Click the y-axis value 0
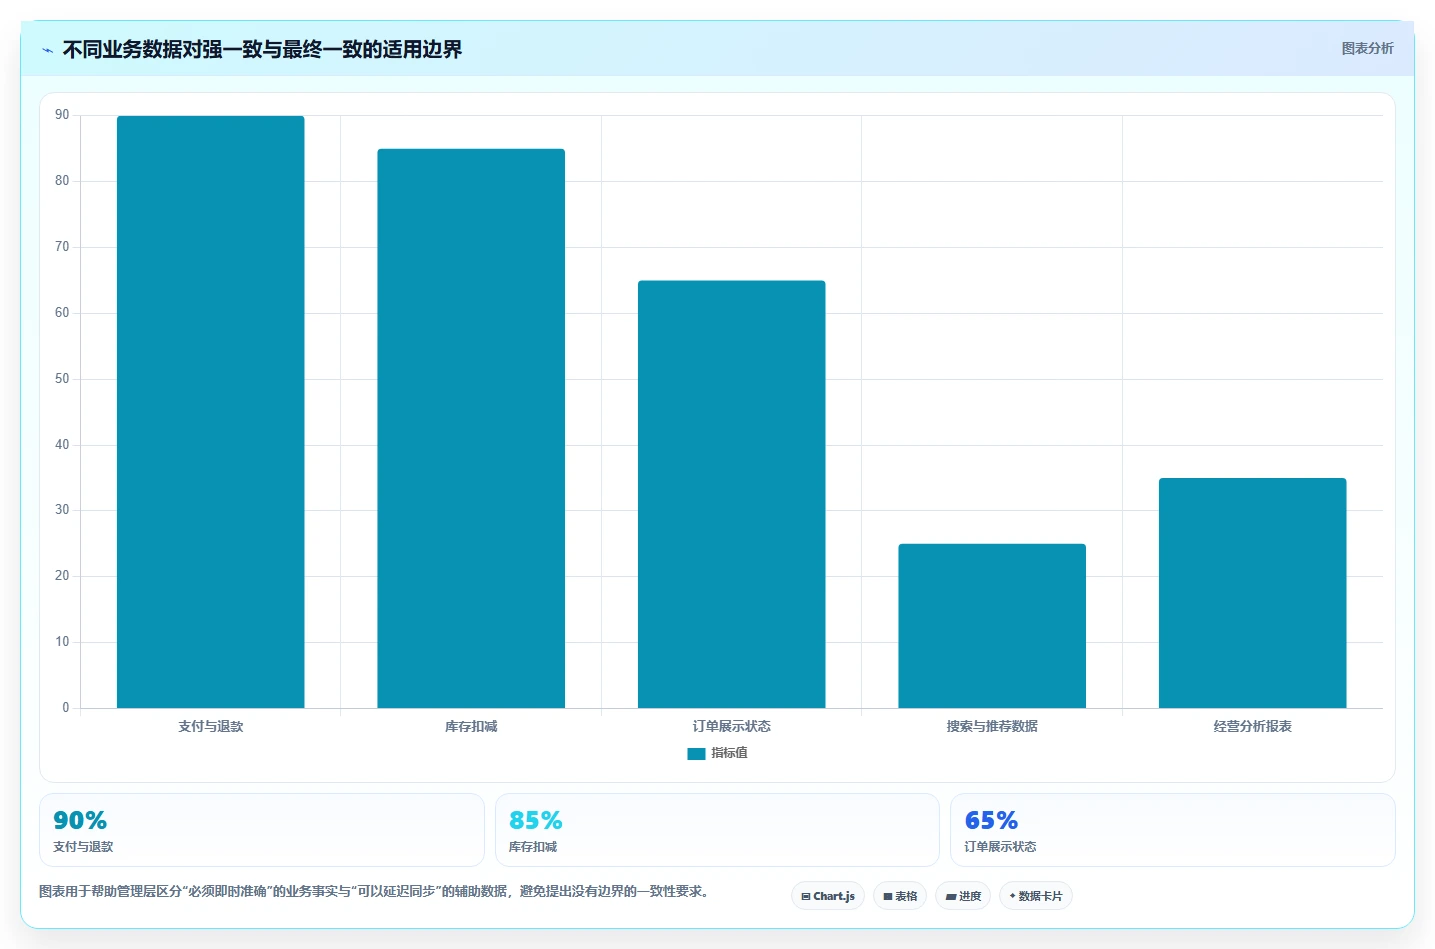 (66, 708)
